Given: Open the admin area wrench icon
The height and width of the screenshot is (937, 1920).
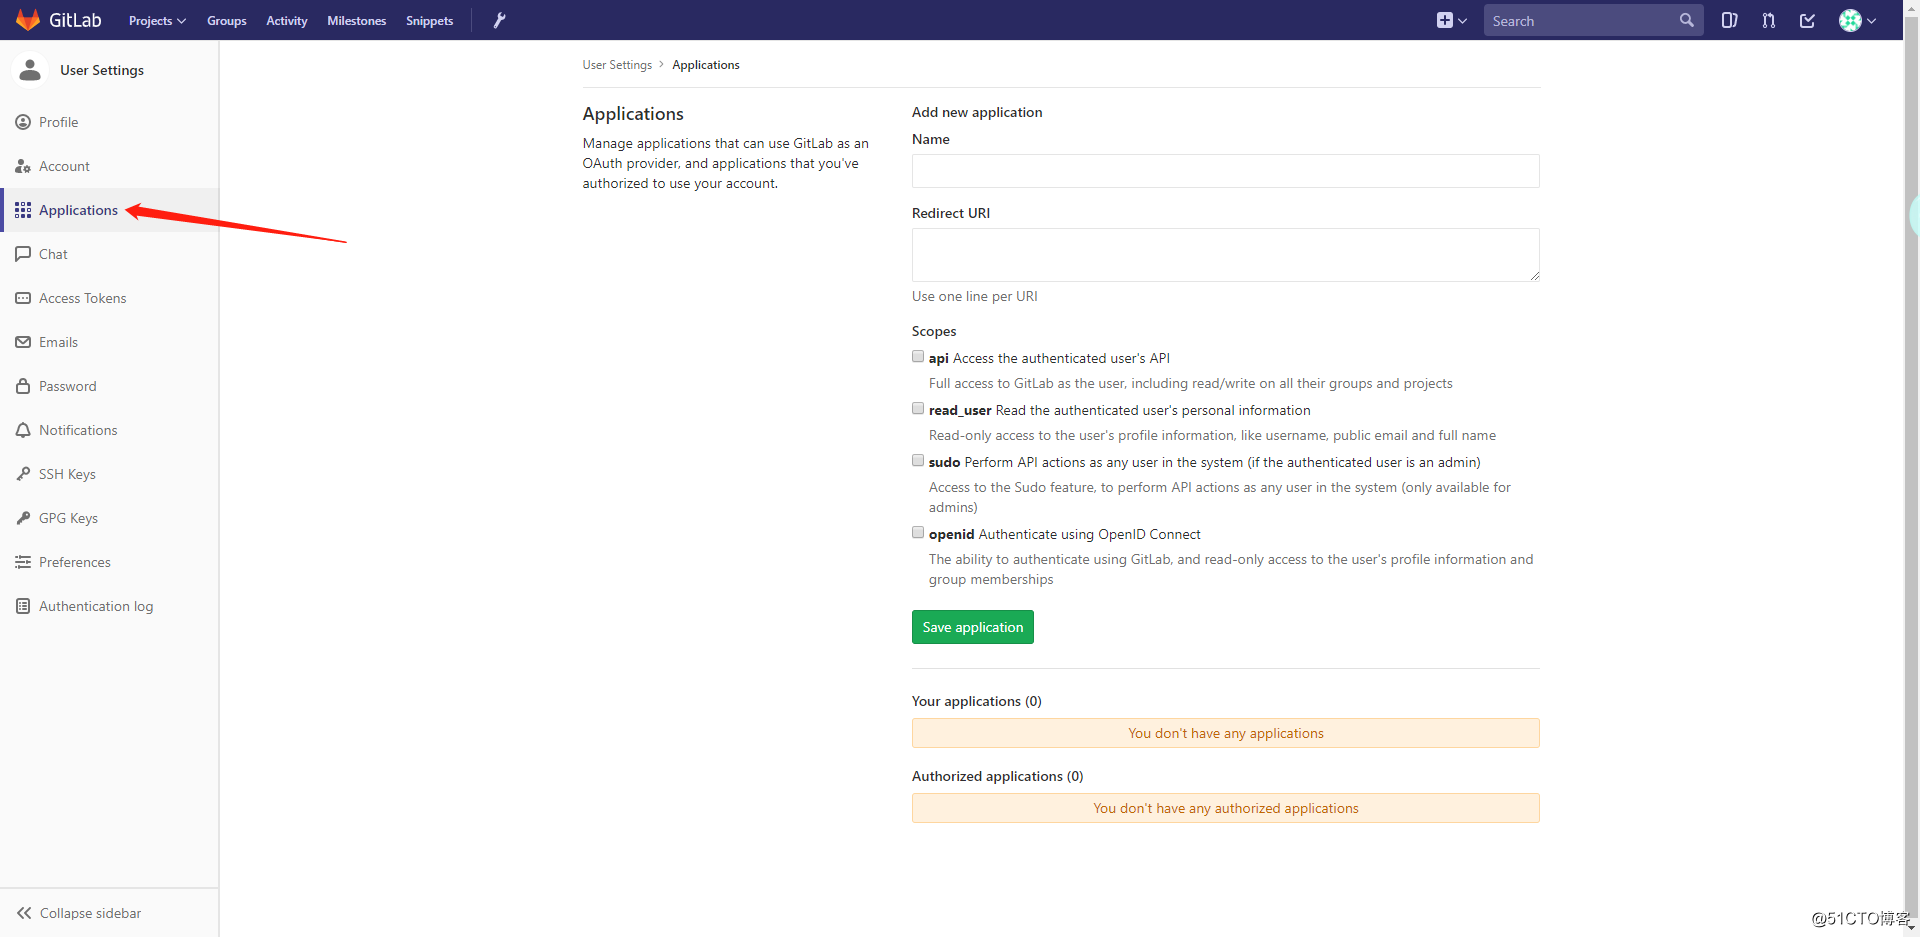Looking at the screenshot, I should 500,20.
